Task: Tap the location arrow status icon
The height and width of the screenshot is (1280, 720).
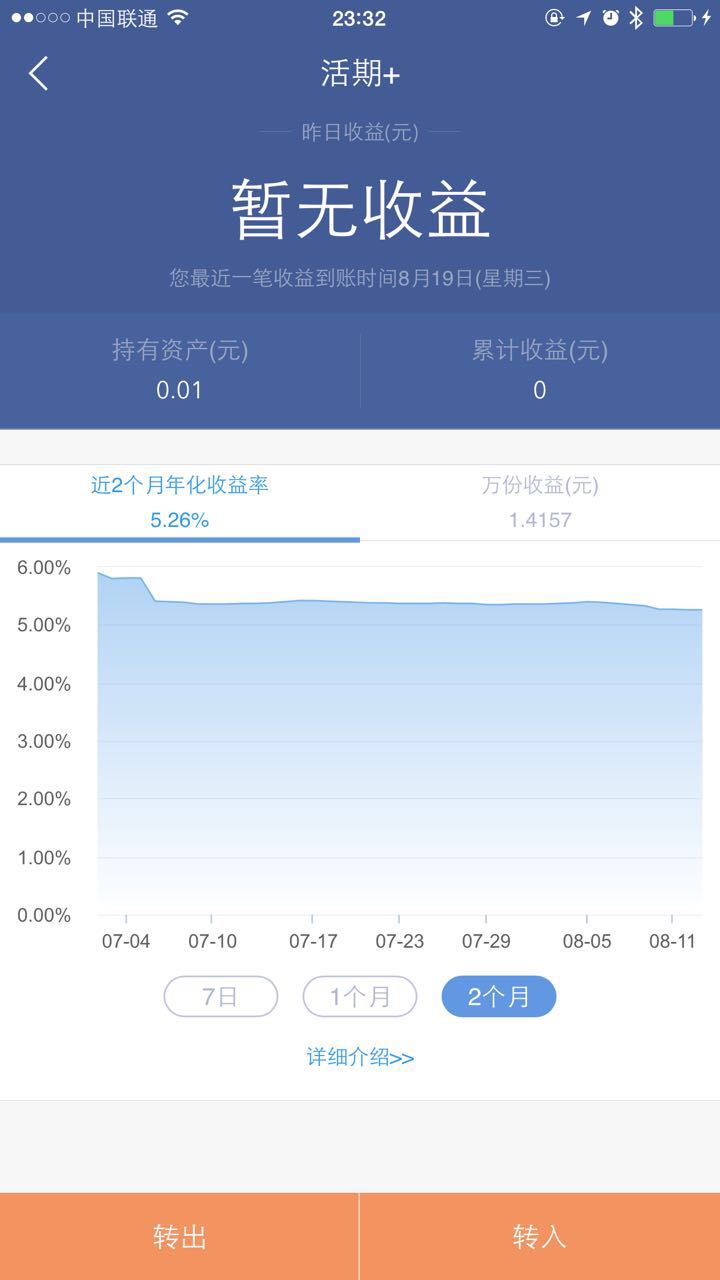Action: (x=583, y=18)
